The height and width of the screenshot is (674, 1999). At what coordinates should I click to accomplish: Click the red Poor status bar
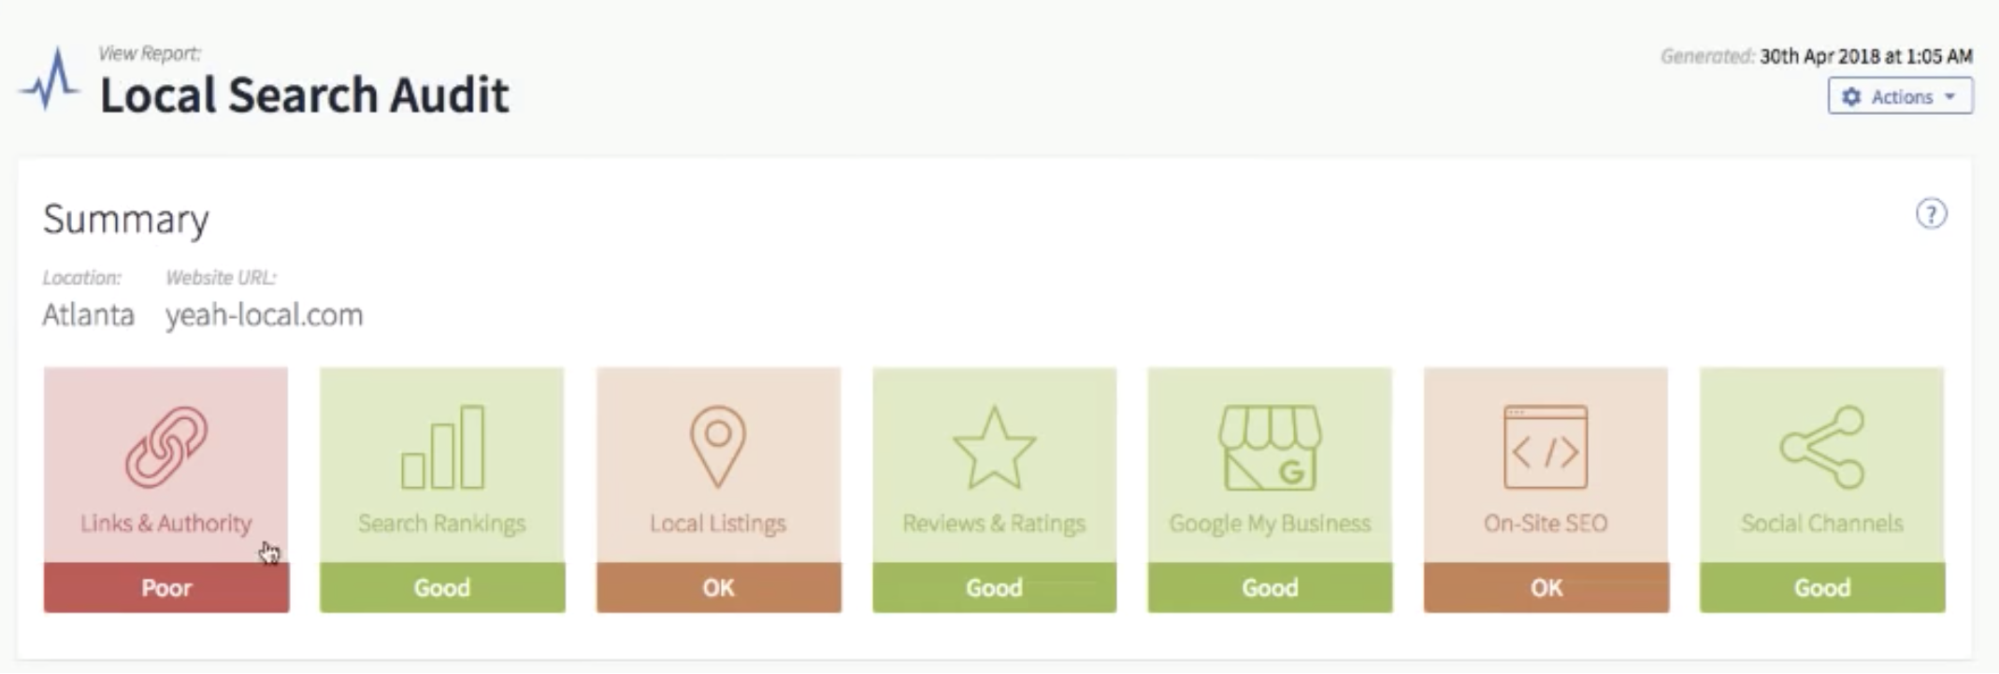166,587
